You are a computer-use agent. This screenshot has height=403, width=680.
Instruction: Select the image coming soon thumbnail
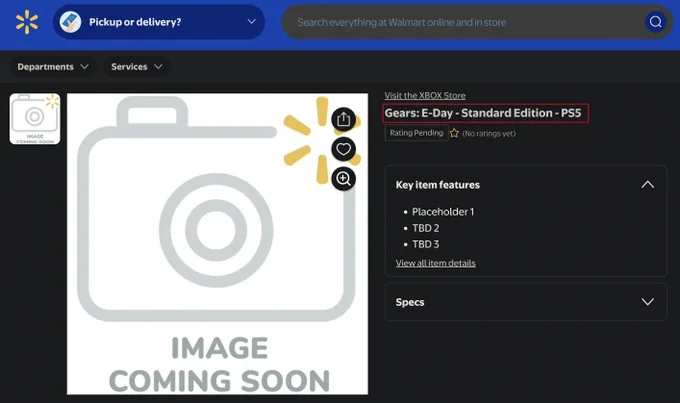pos(35,118)
